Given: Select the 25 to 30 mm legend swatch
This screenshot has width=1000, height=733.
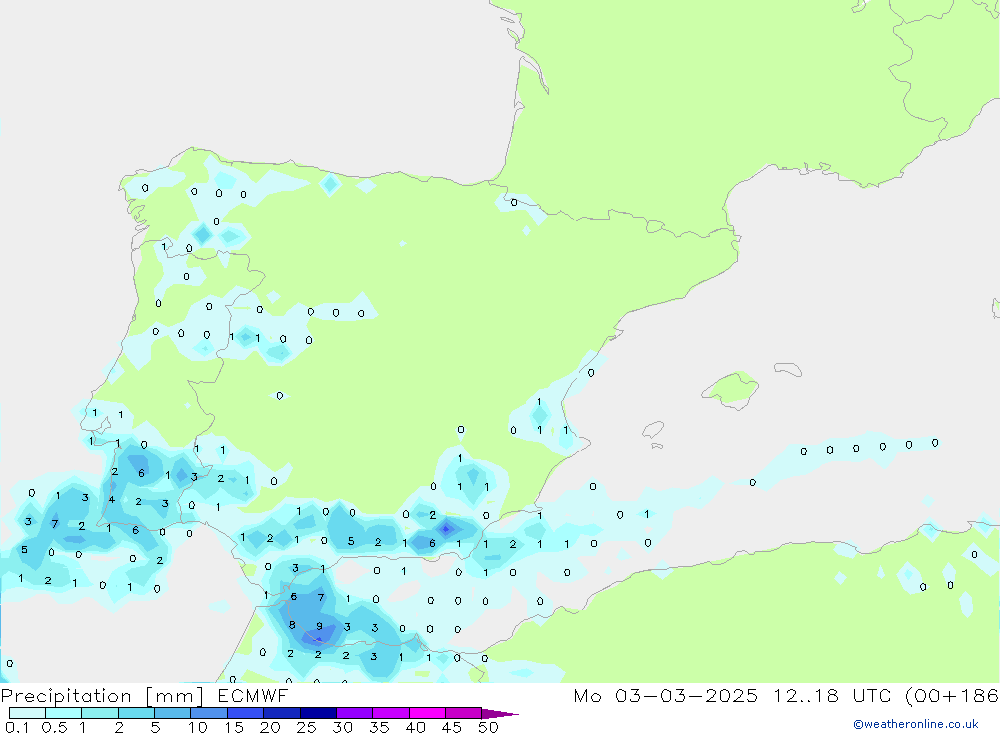Looking at the screenshot, I should coord(318,713).
